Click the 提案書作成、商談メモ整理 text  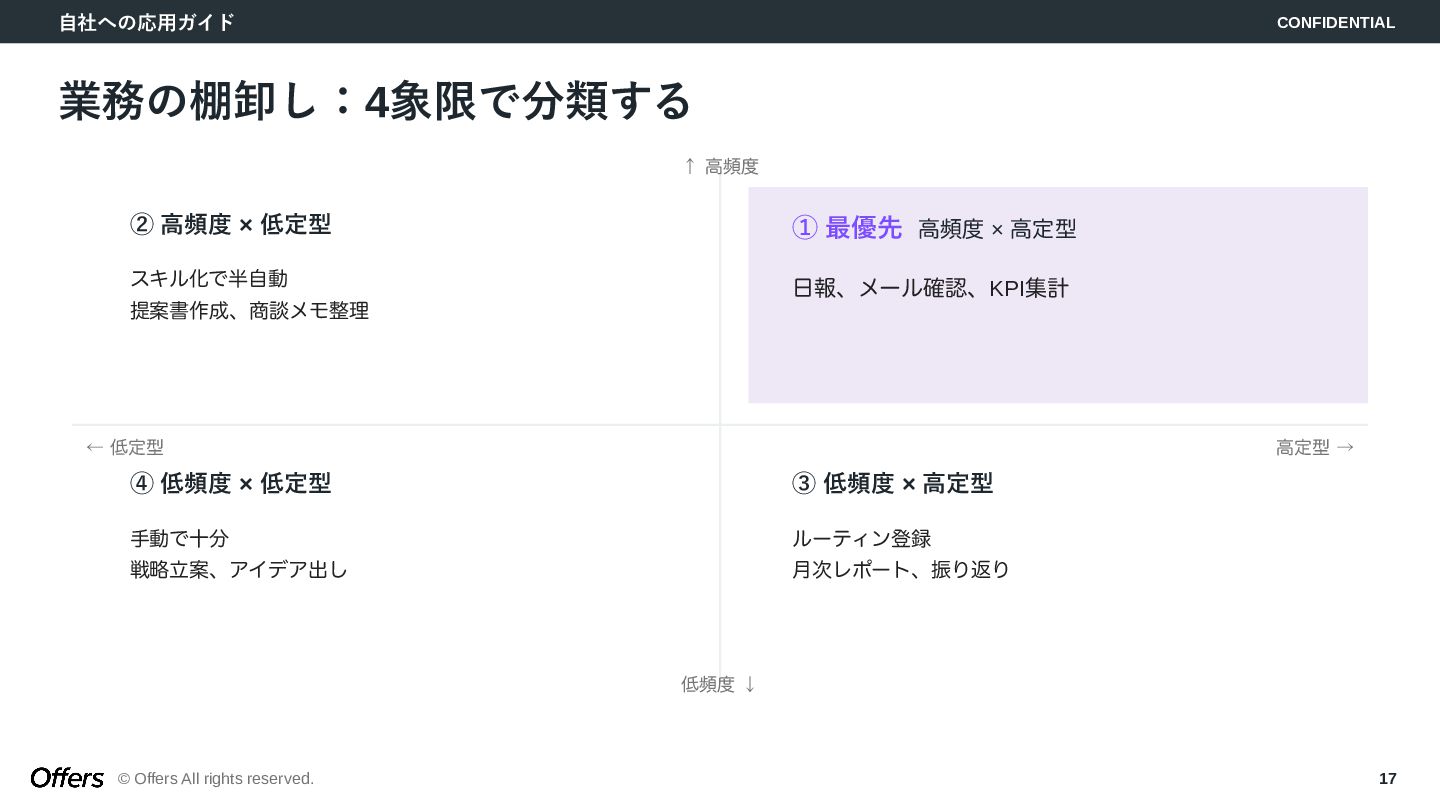point(249,310)
